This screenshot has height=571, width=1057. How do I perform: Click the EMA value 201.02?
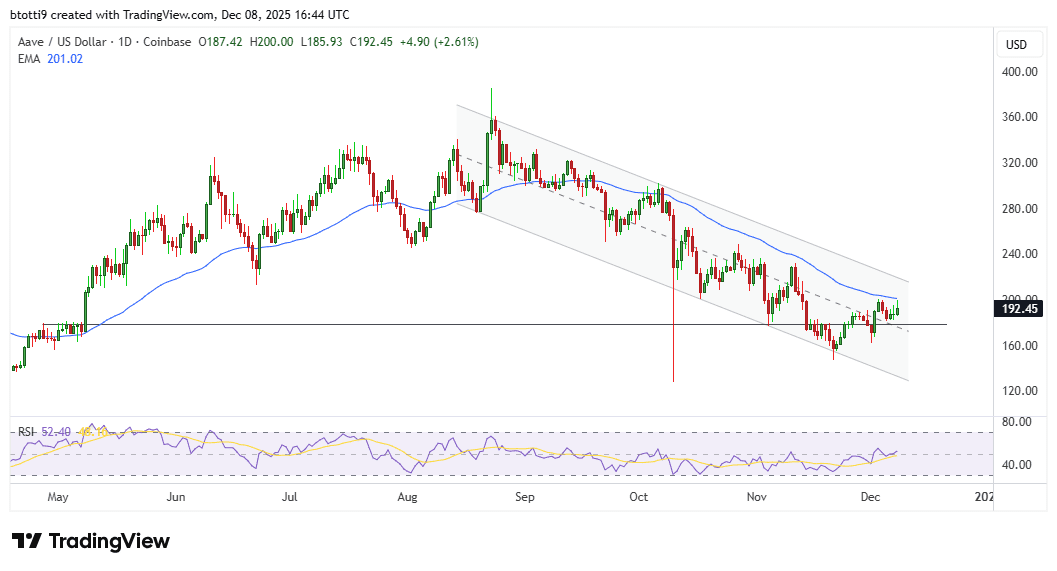[65, 59]
